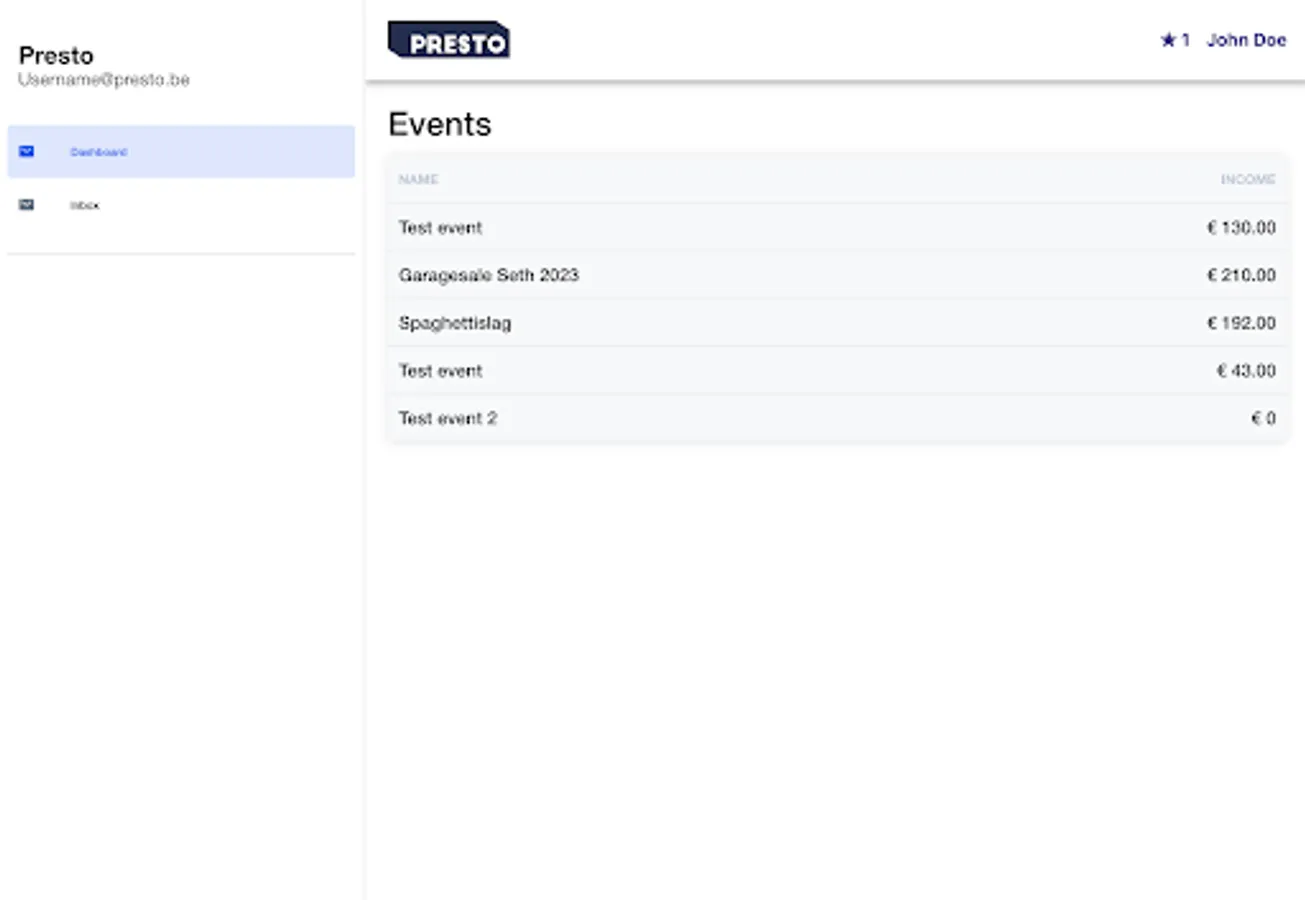1305x900 pixels.
Task: Click the Username@presto.be email text
Action: point(103,79)
